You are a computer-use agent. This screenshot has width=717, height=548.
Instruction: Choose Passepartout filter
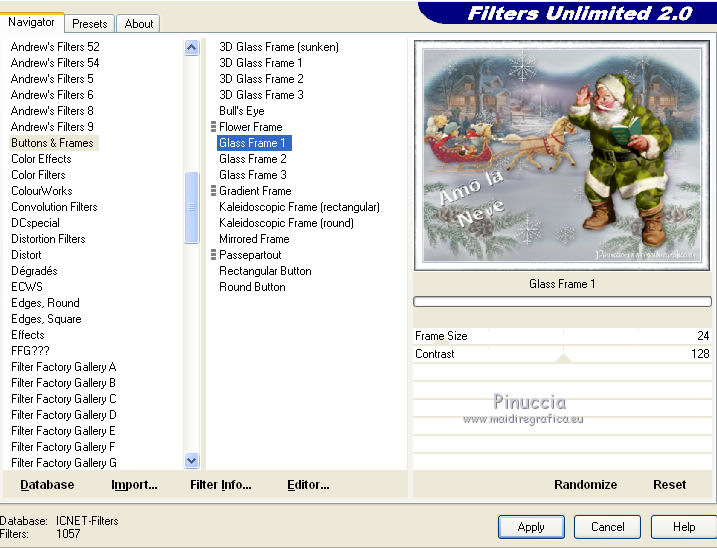[250, 255]
